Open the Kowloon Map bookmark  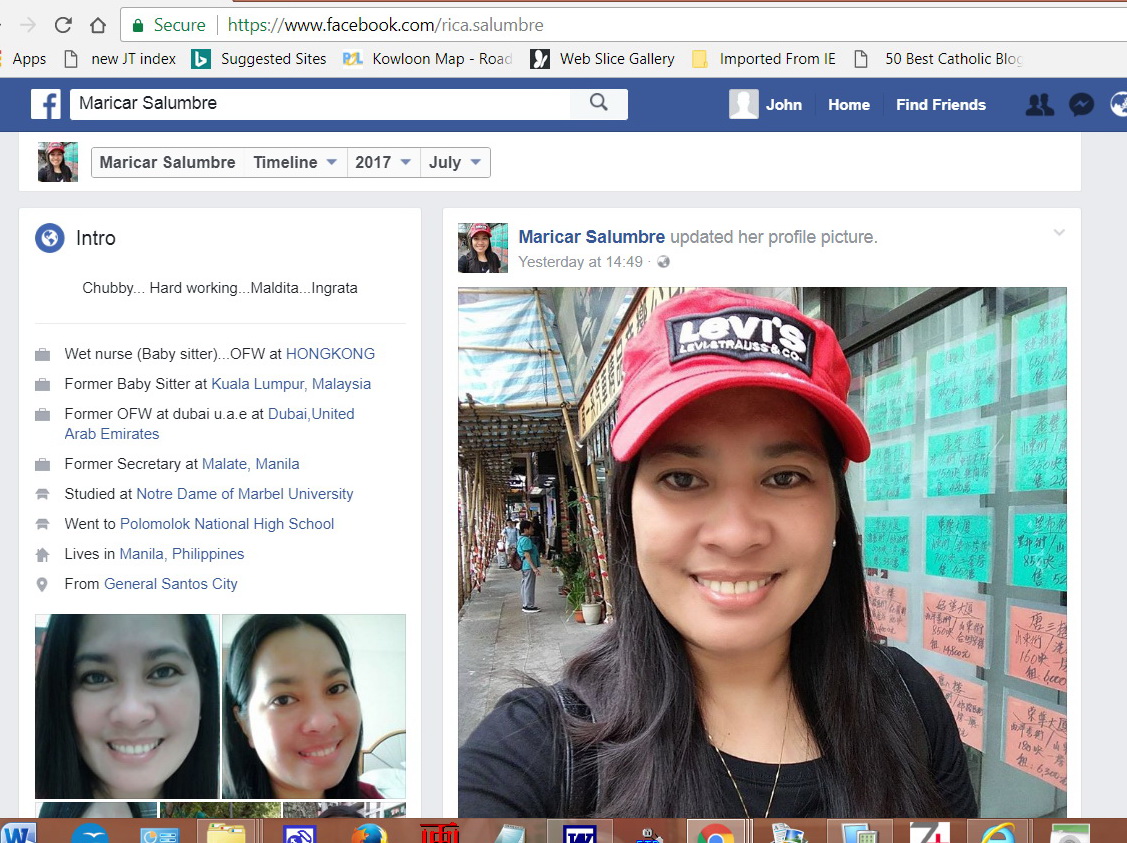428,59
